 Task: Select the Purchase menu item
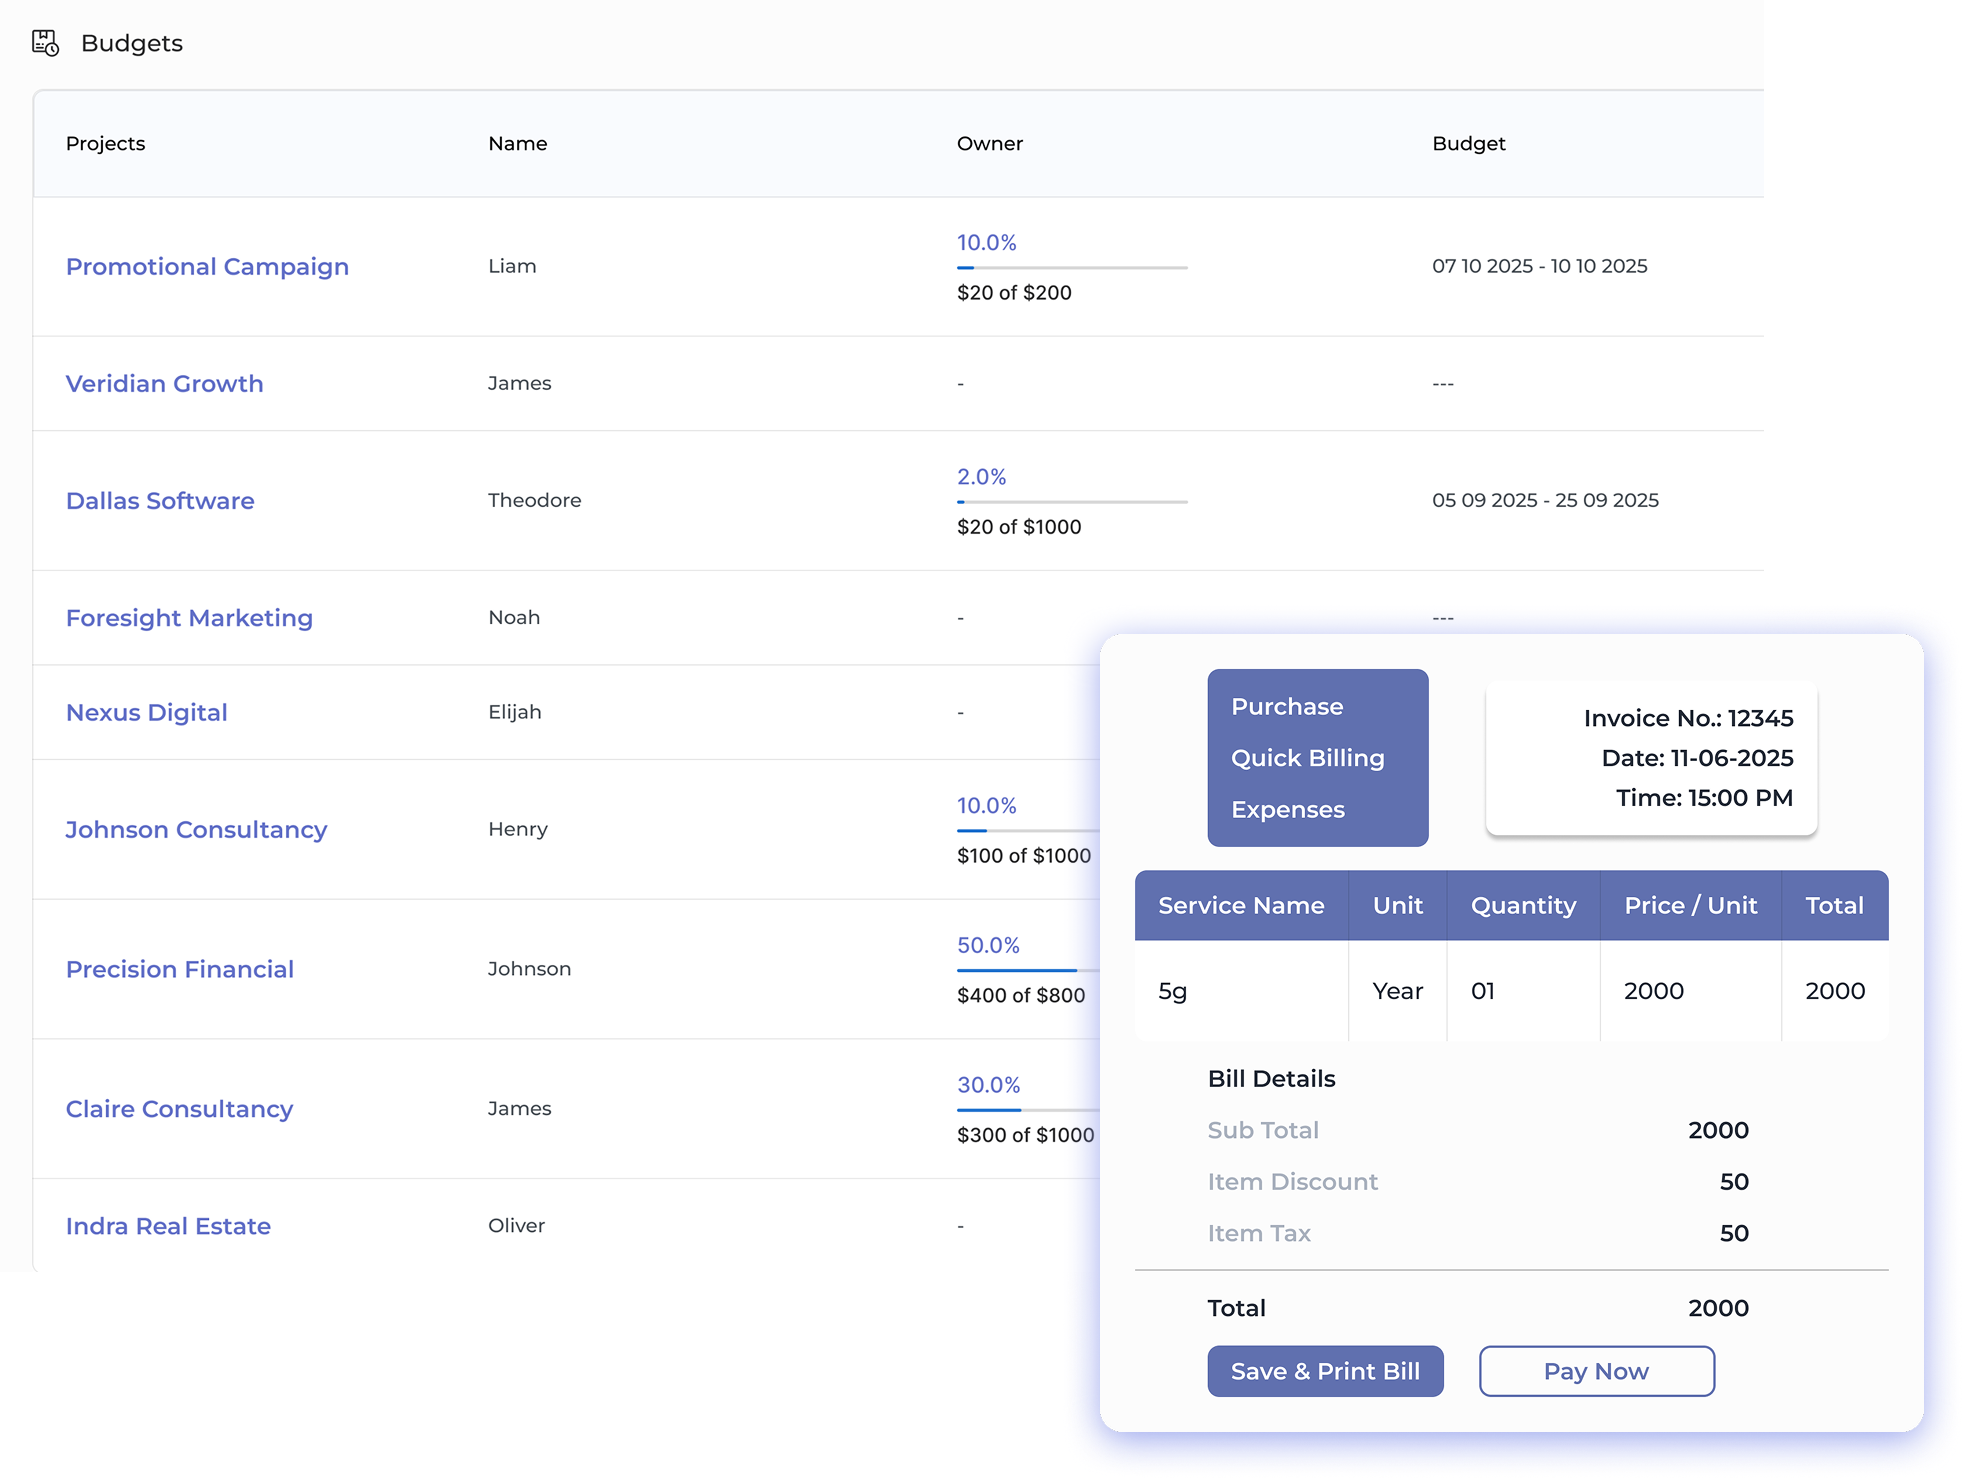[x=1286, y=706]
